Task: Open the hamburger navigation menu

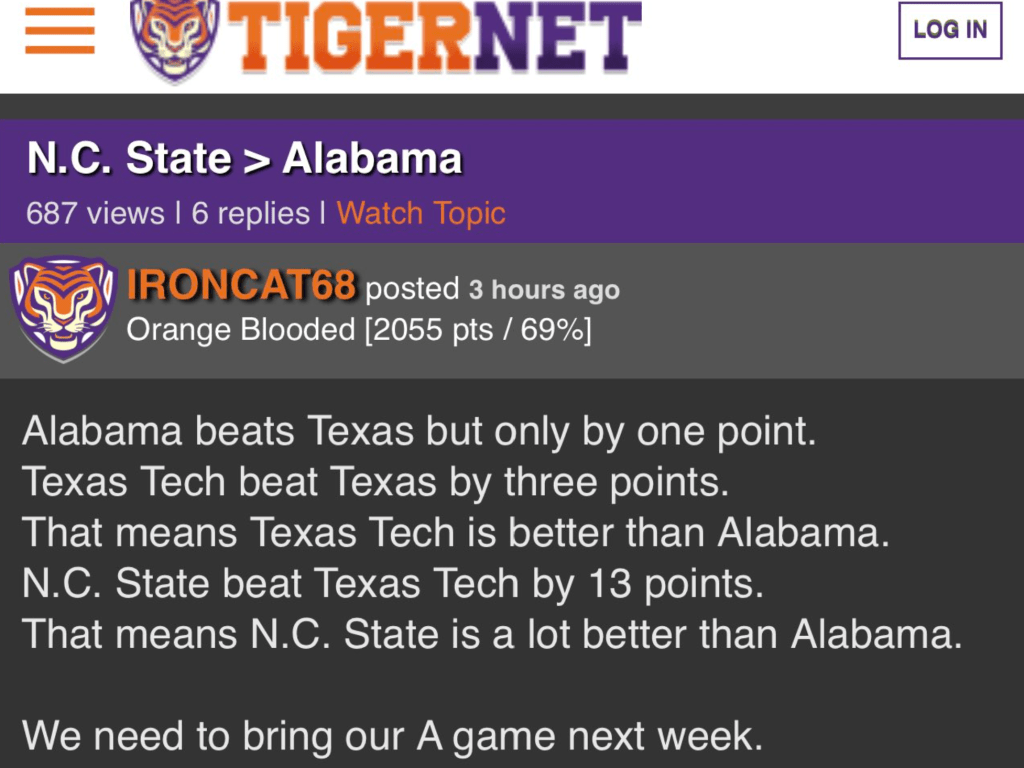Action: (60, 31)
